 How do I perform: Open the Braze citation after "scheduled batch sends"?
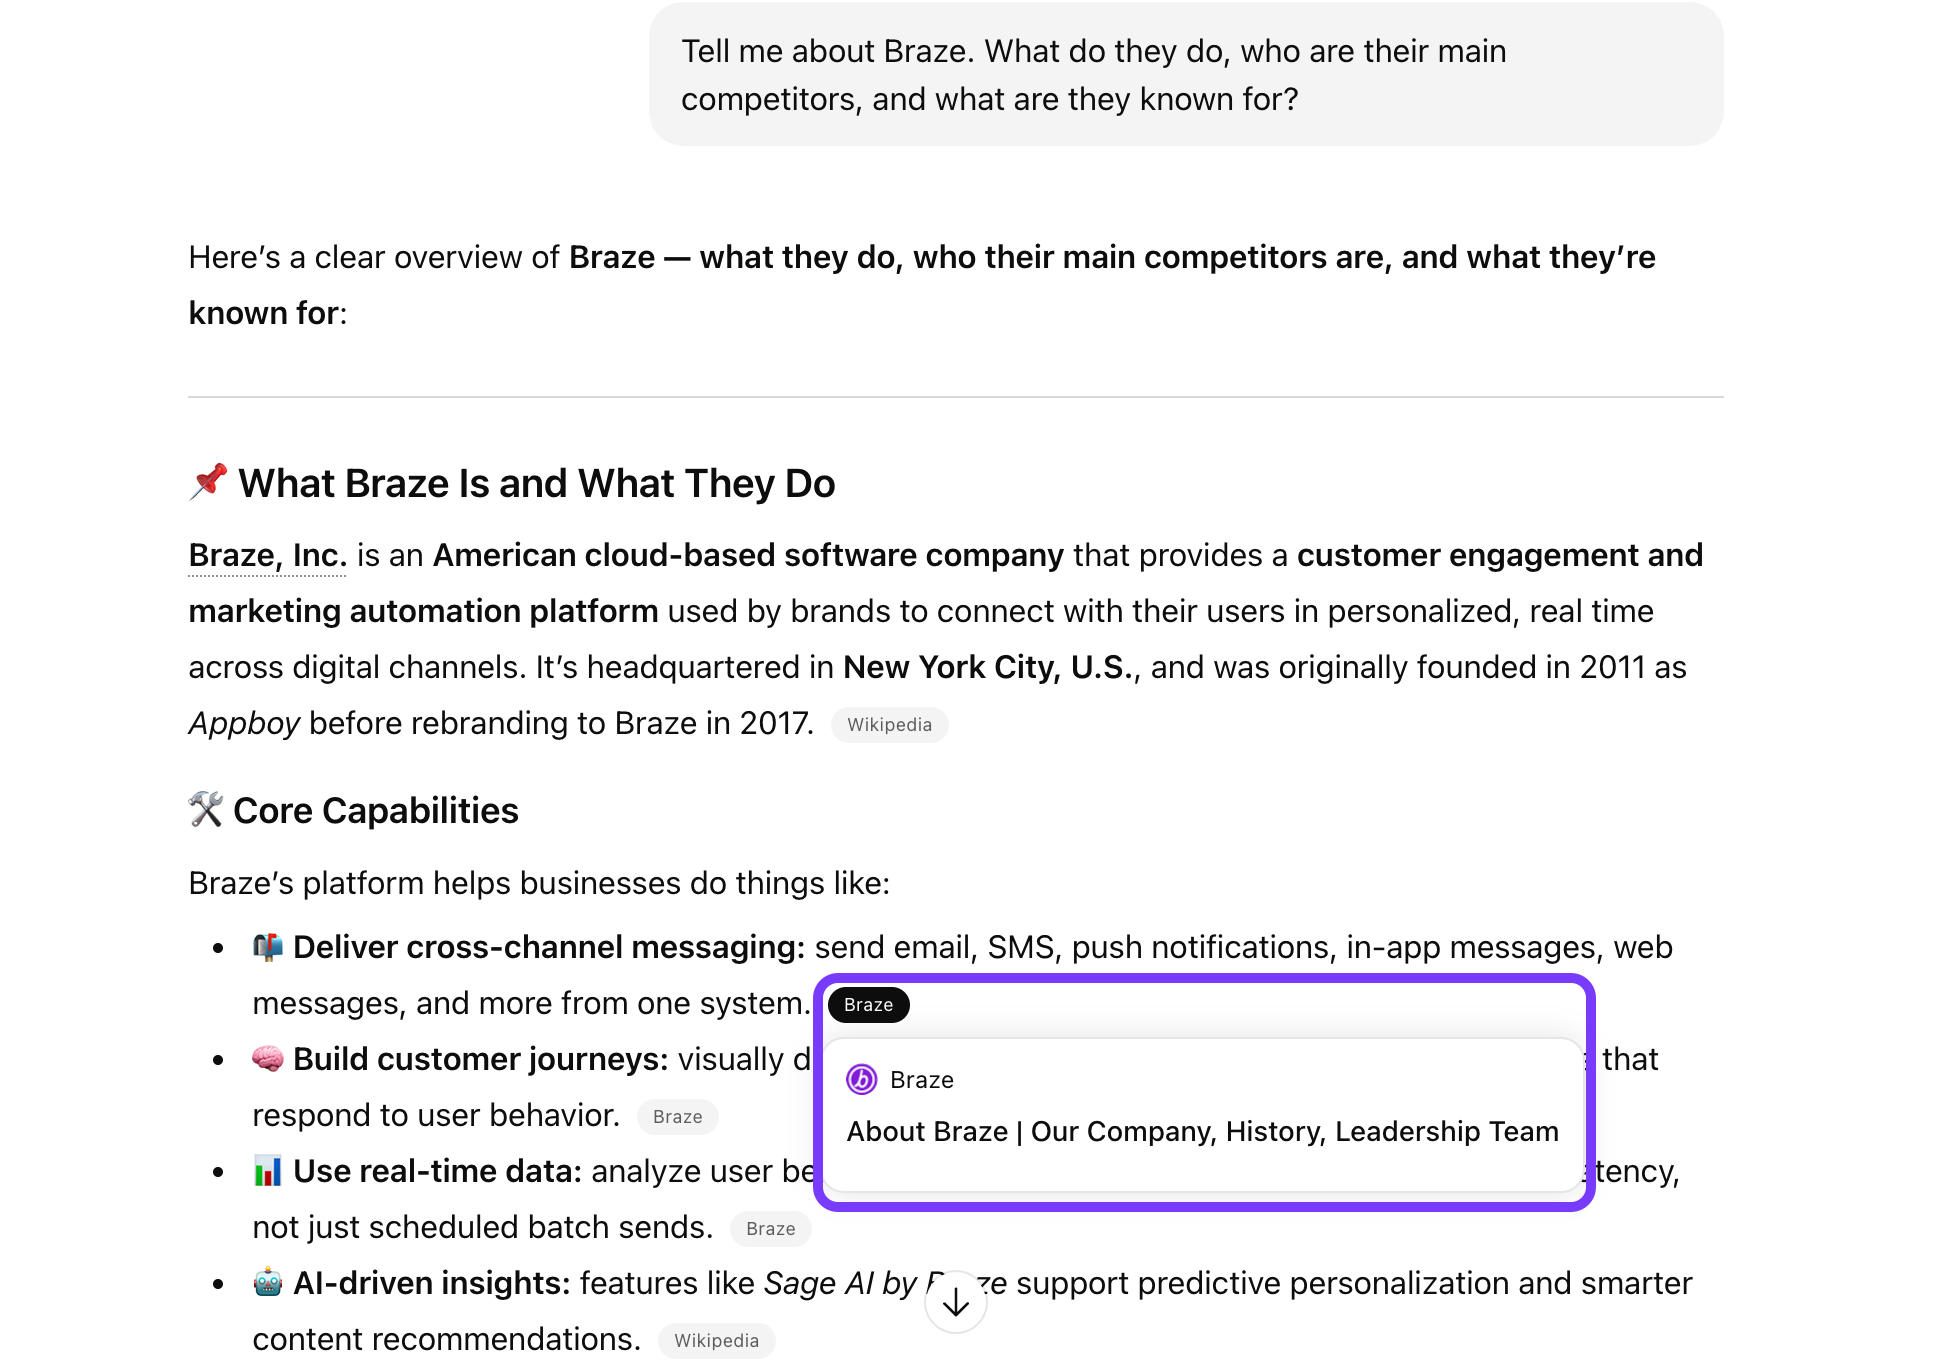coord(770,1229)
